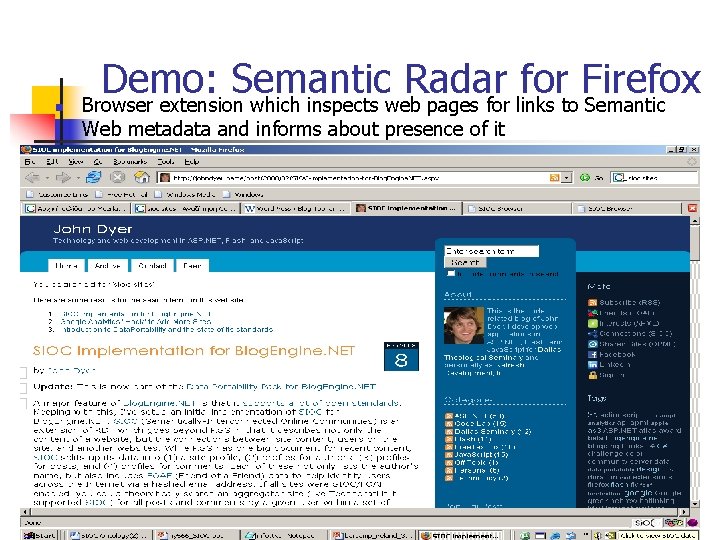Stop page loading with Stop icon
720x540 pixels.
click(x=118, y=177)
